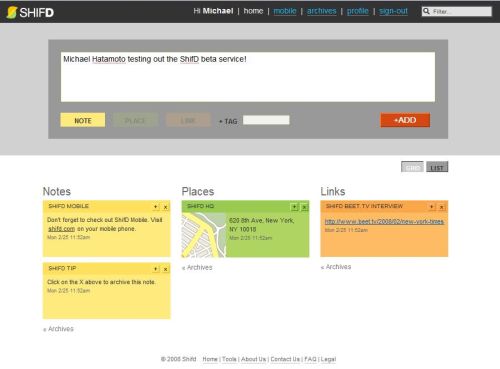
Task: Switch to GRID view
Action: click(x=412, y=167)
